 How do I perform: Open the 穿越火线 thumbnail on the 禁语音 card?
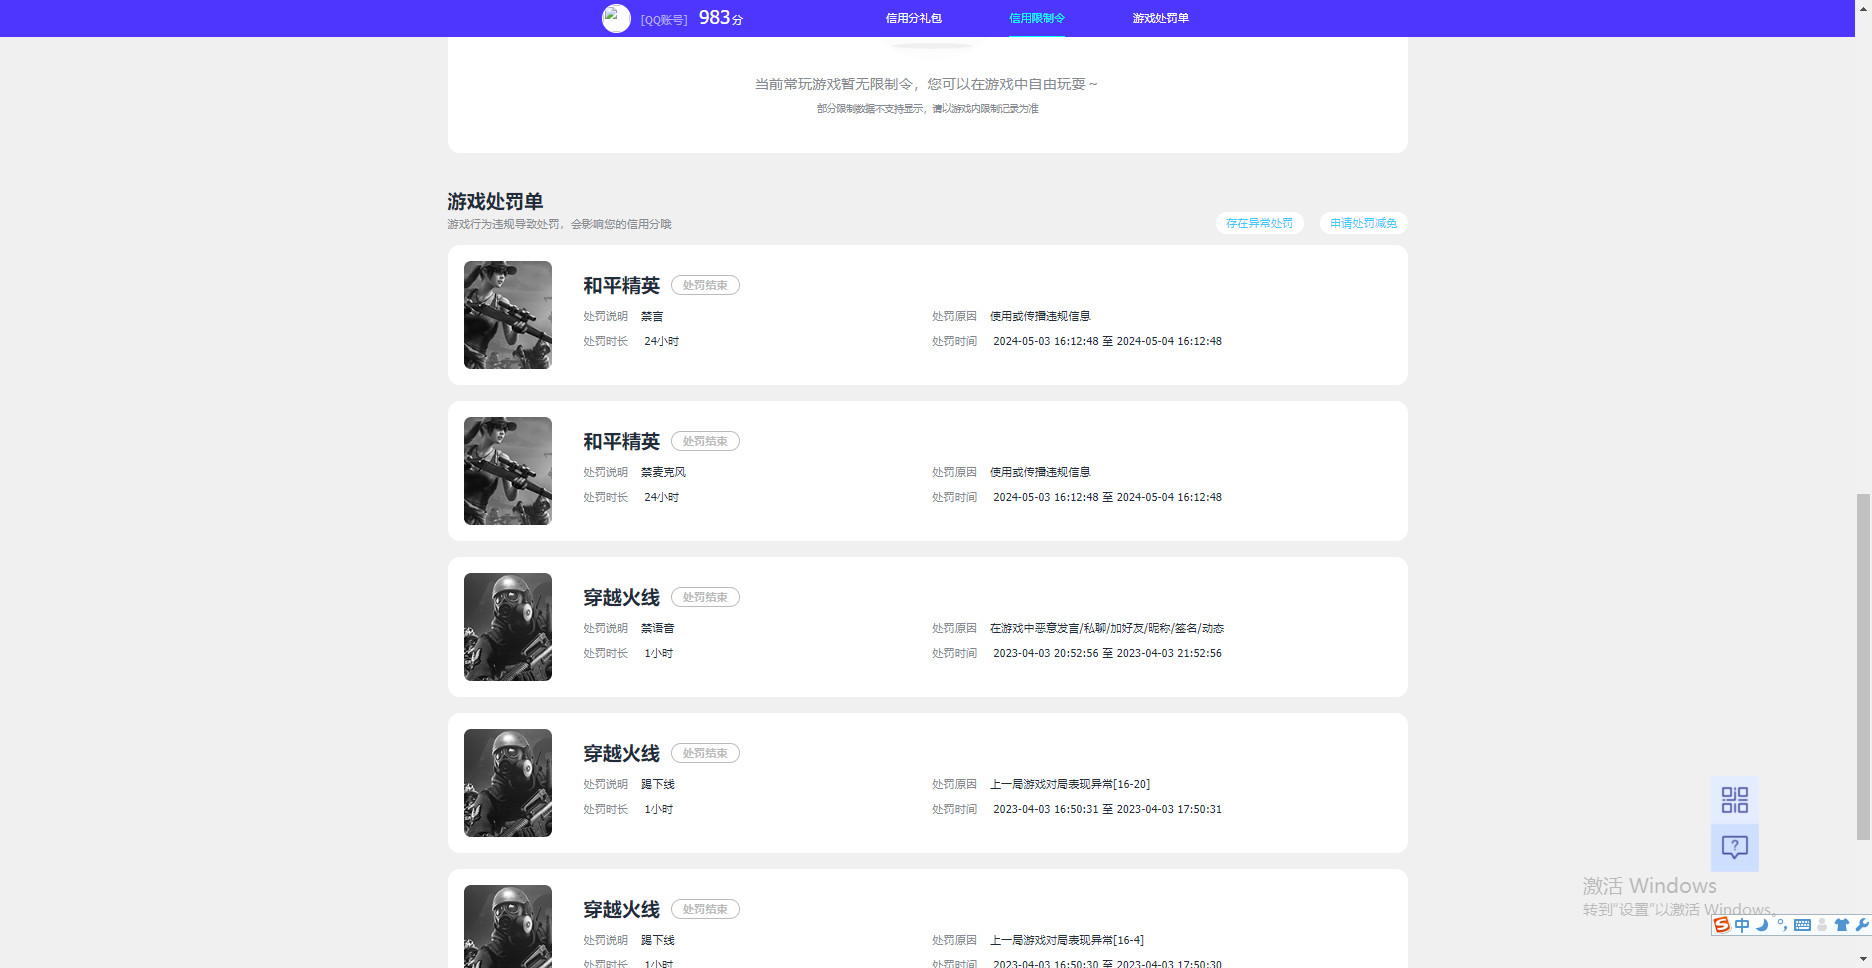coord(508,627)
